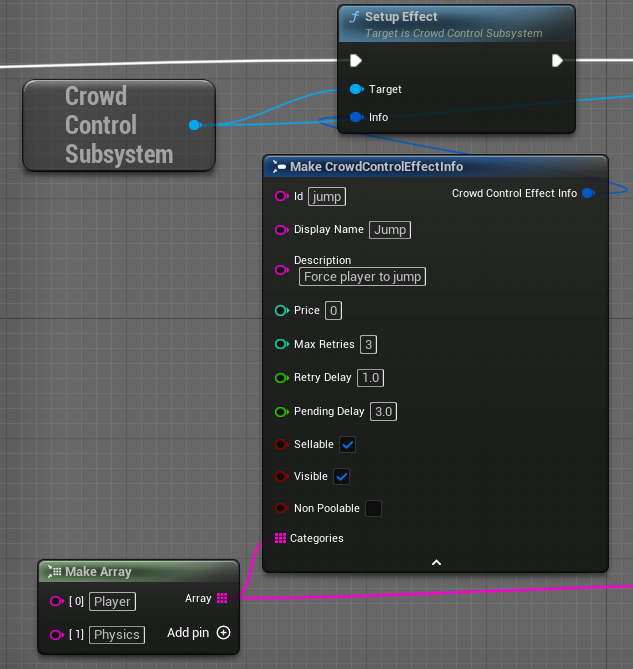Screen dimensions: 633x669
Task: Edit the Display Name field
Action: click(x=390, y=230)
